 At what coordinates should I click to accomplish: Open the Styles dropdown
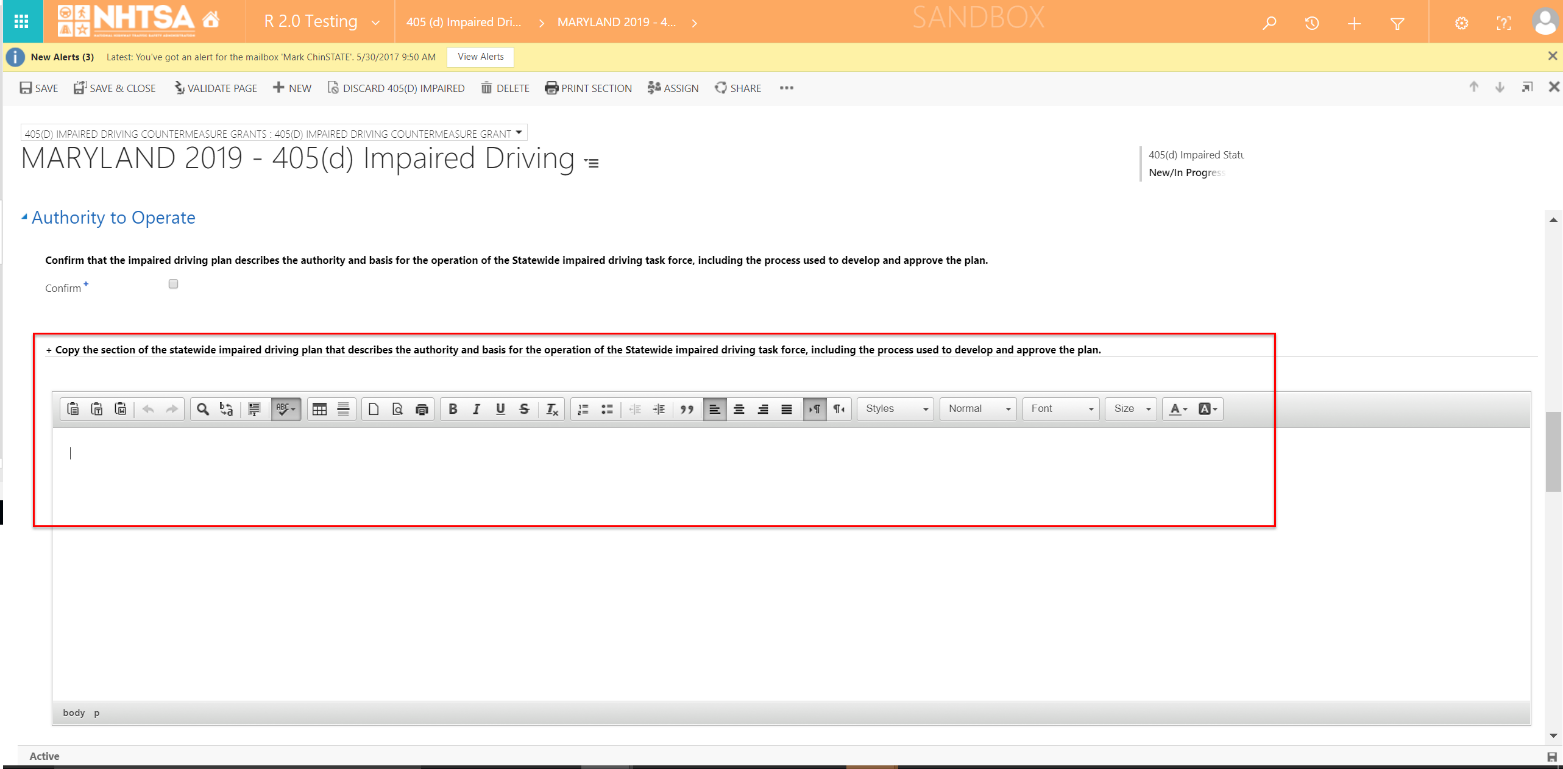click(x=896, y=409)
